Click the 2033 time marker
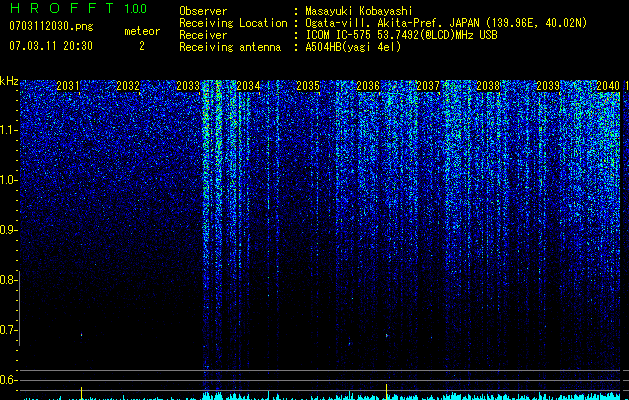629x400 pixels. [188, 86]
